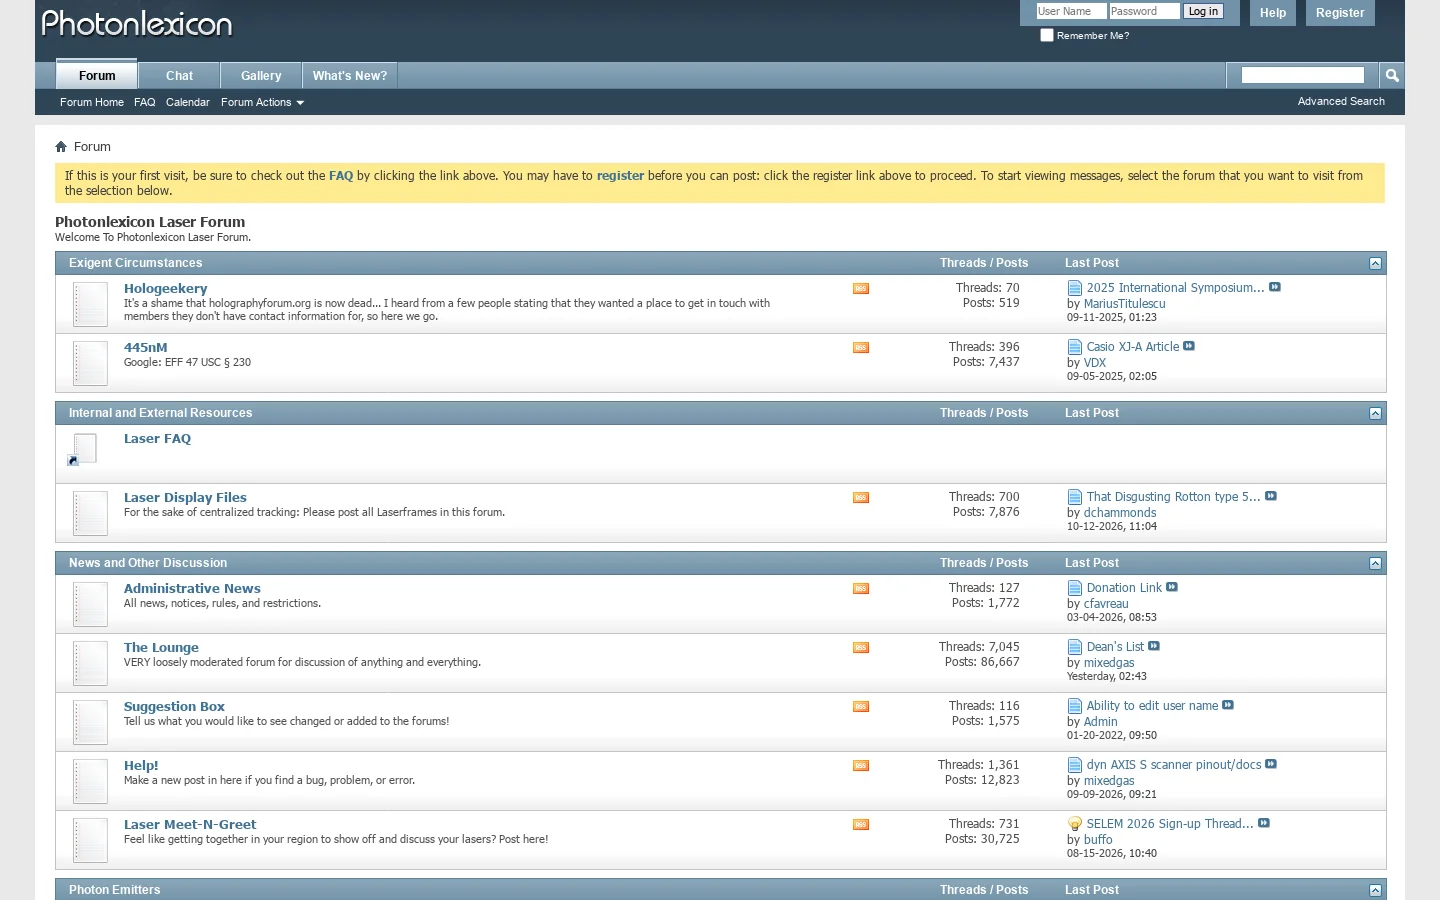Go to last post icon after SELEM 2026 Sign-up Thread
The width and height of the screenshot is (1440, 900).
click(1264, 823)
